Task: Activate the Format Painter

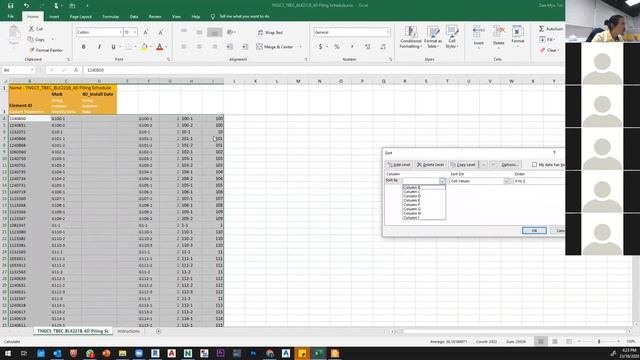Action: point(46,50)
